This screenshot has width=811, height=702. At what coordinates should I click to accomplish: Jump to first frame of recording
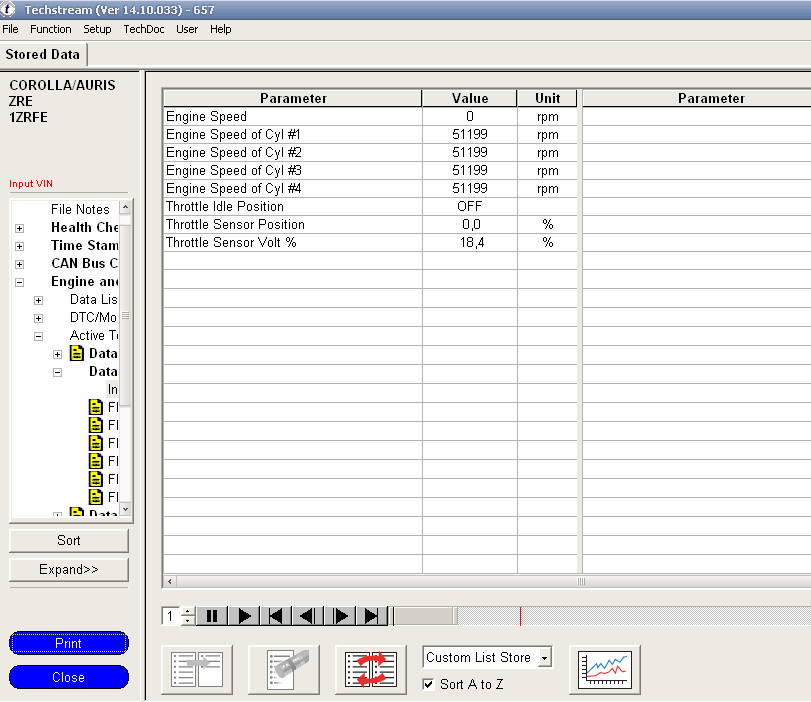point(277,616)
